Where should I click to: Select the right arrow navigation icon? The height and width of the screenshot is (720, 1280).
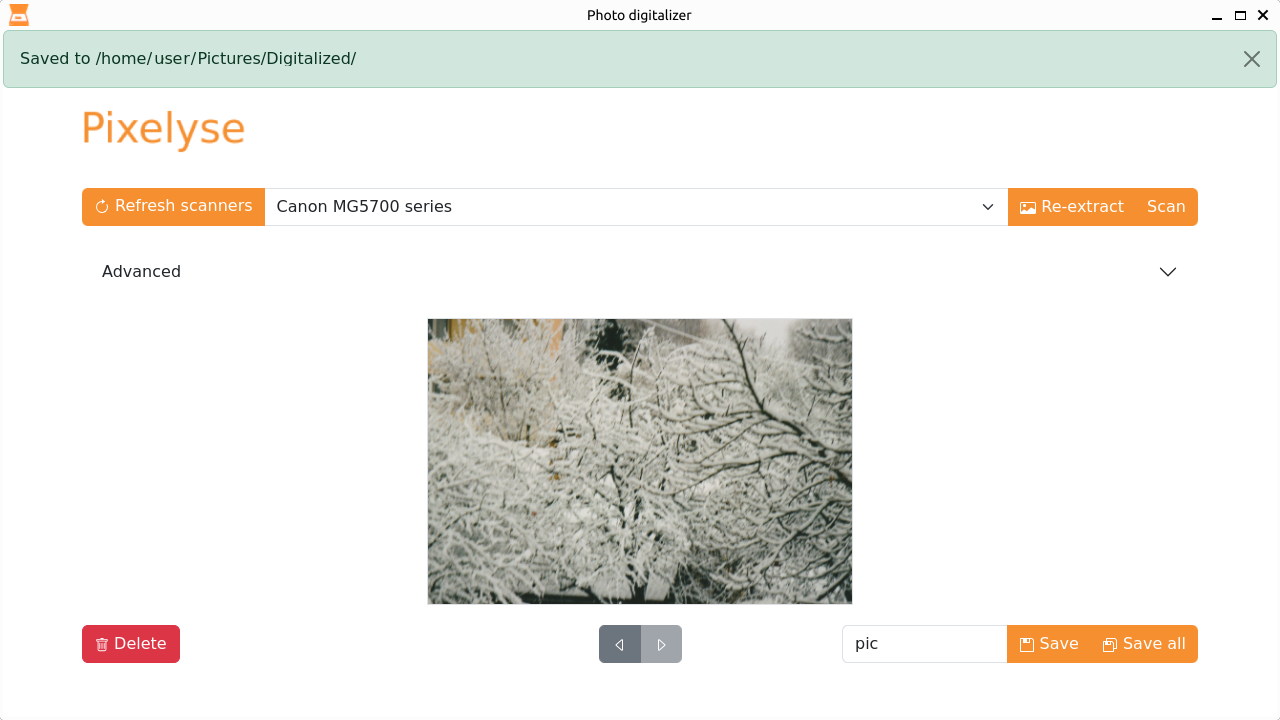(661, 644)
